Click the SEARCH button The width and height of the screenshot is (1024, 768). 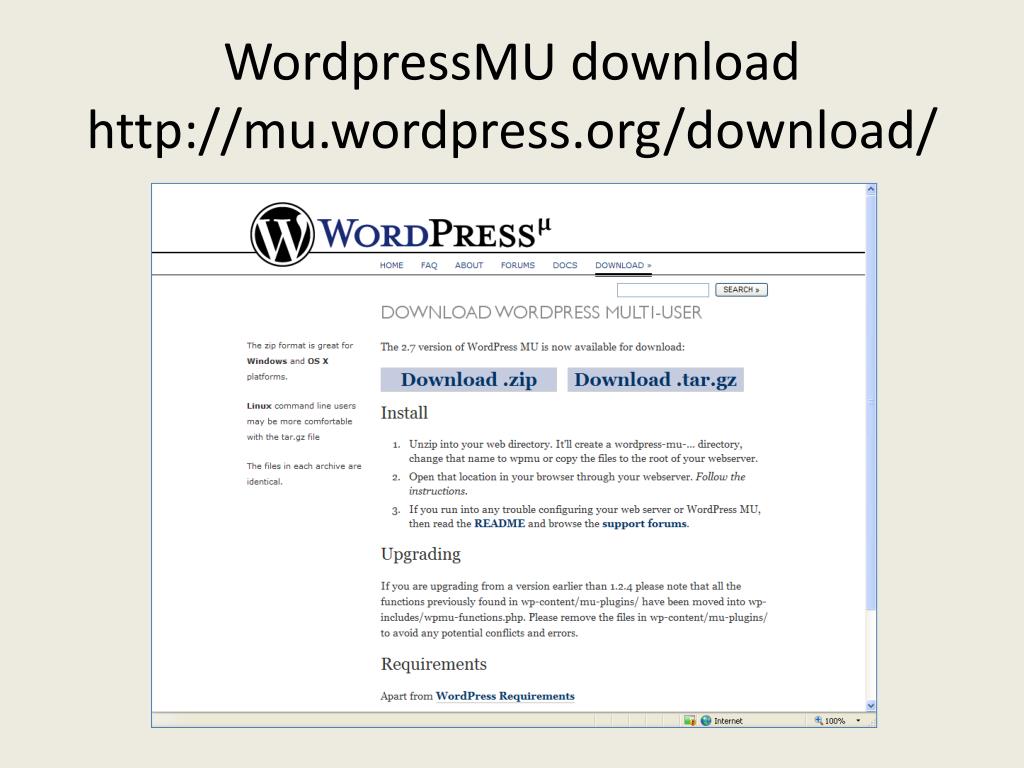click(x=741, y=290)
